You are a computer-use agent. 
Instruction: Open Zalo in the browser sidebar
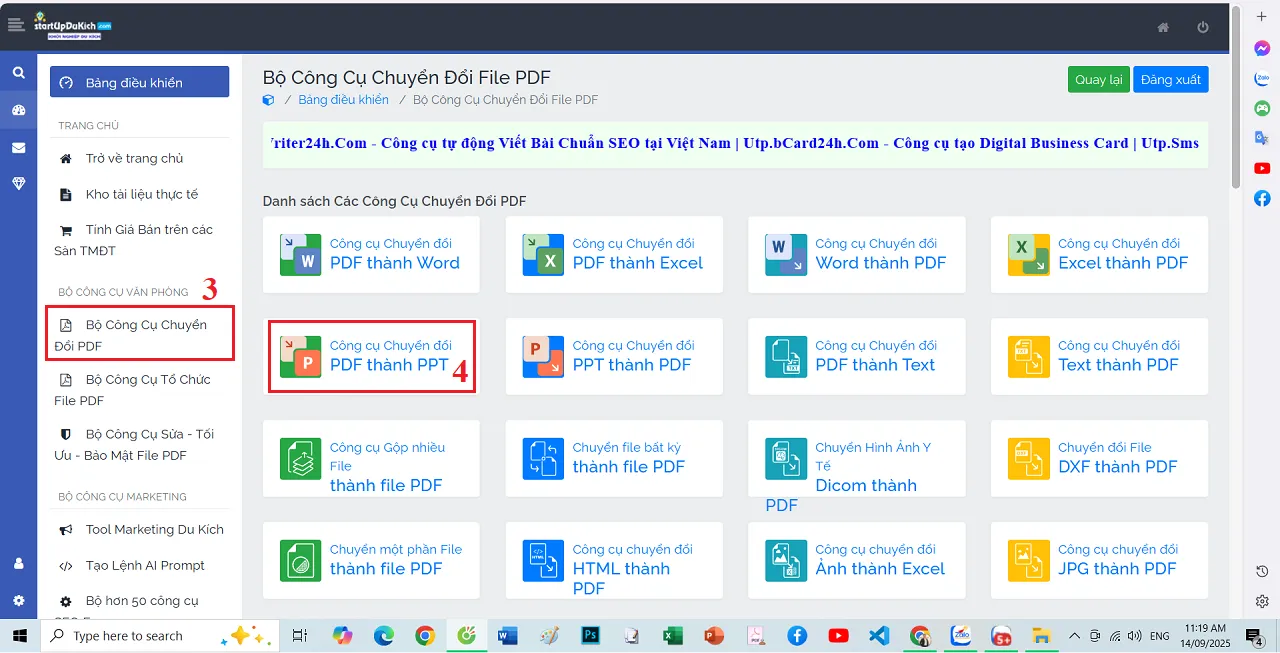click(1262, 78)
